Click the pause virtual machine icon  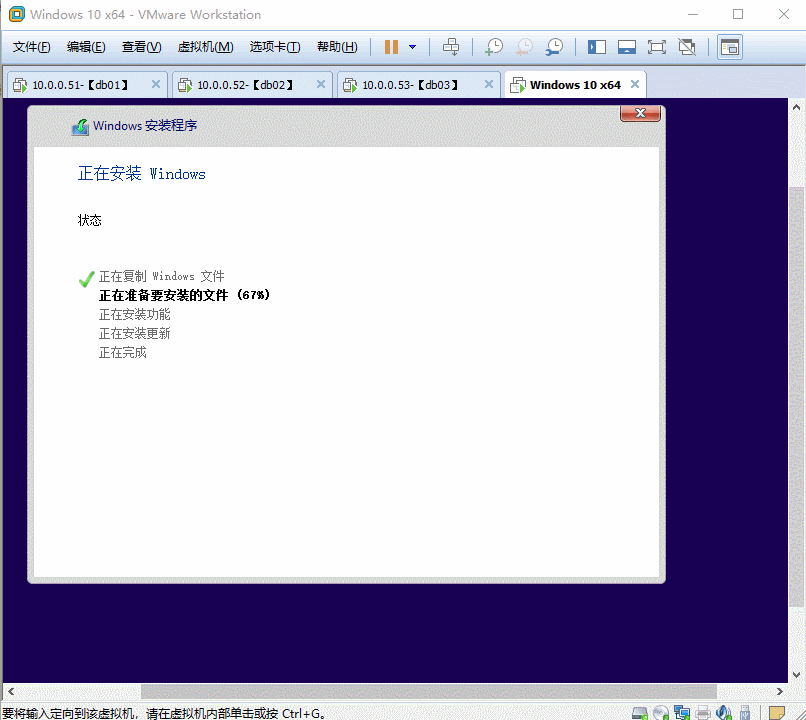pyautogui.click(x=391, y=47)
